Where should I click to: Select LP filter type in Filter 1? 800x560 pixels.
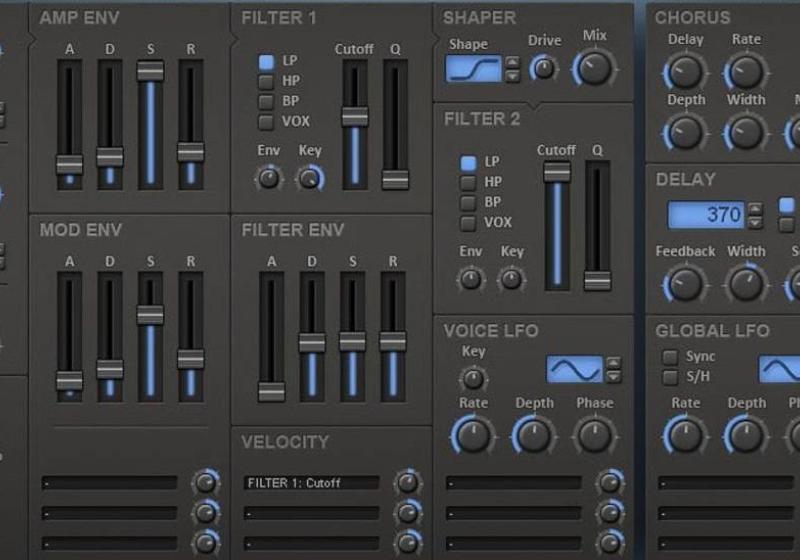[266, 62]
